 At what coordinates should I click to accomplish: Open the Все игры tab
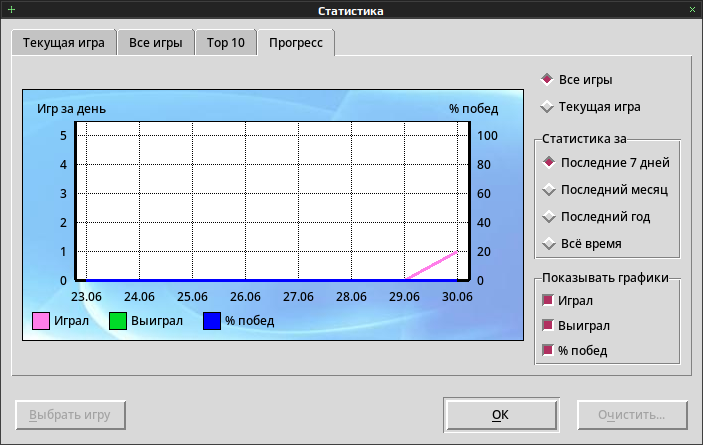[x=156, y=43]
